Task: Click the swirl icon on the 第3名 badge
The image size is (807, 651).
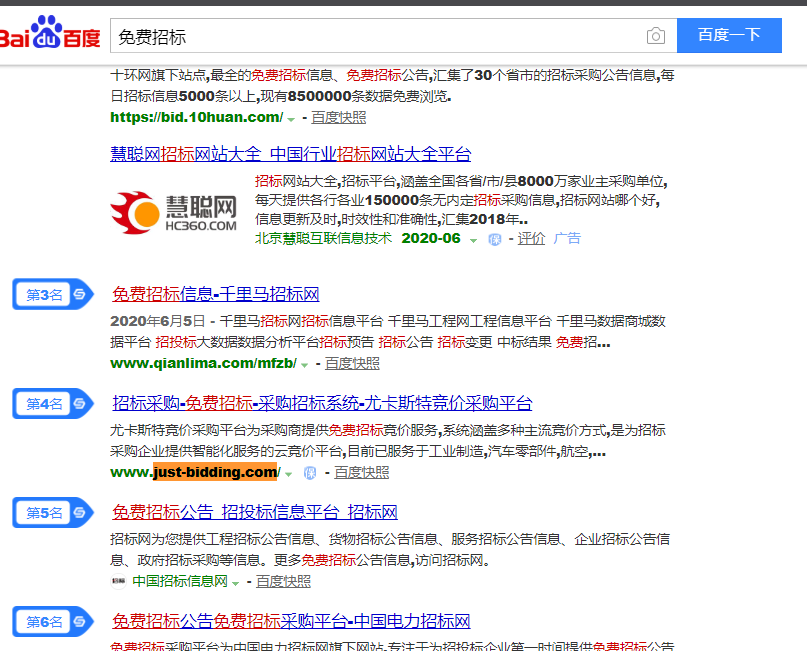Action: [79, 294]
